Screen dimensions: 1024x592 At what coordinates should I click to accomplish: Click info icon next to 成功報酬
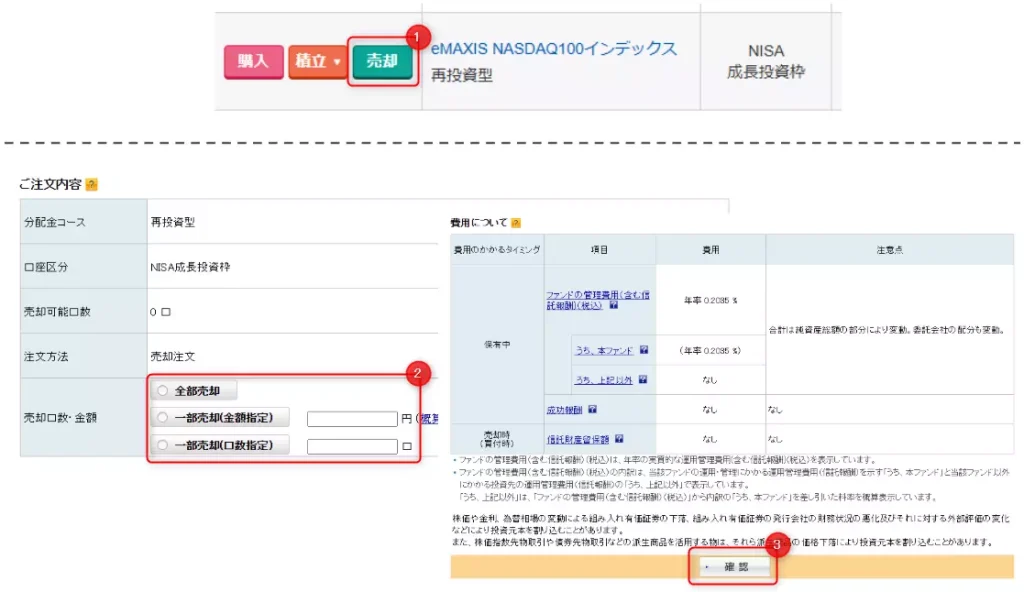592,410
